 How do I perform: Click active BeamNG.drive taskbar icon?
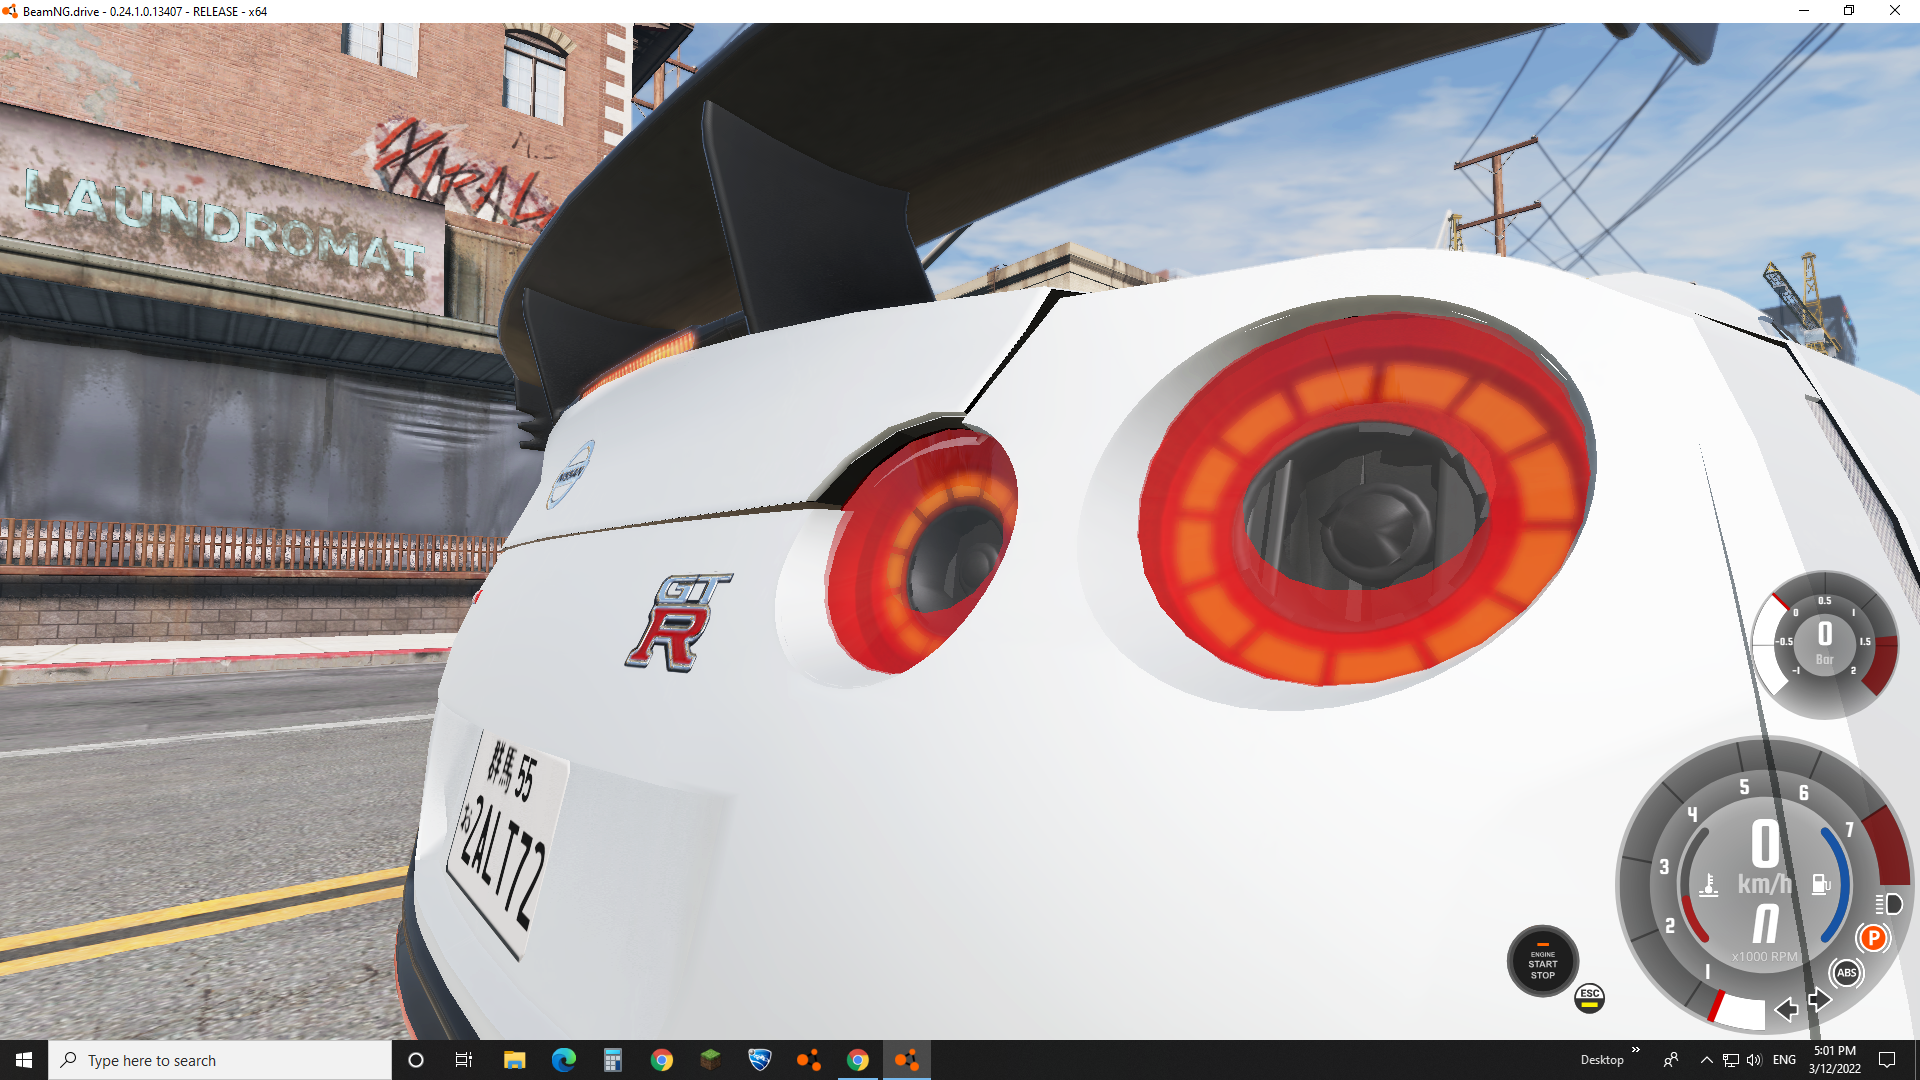[x=906, y=1060]
